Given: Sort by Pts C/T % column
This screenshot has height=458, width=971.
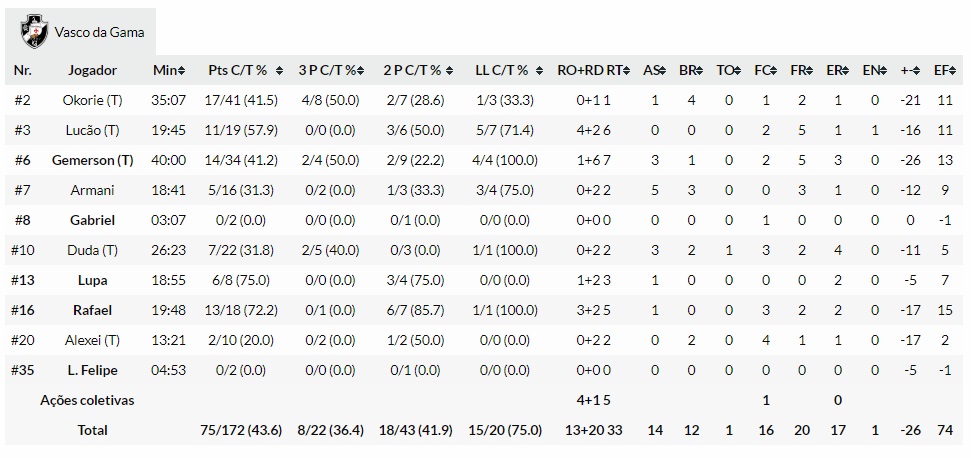Looking at the screenshot, I should (242, 70).
